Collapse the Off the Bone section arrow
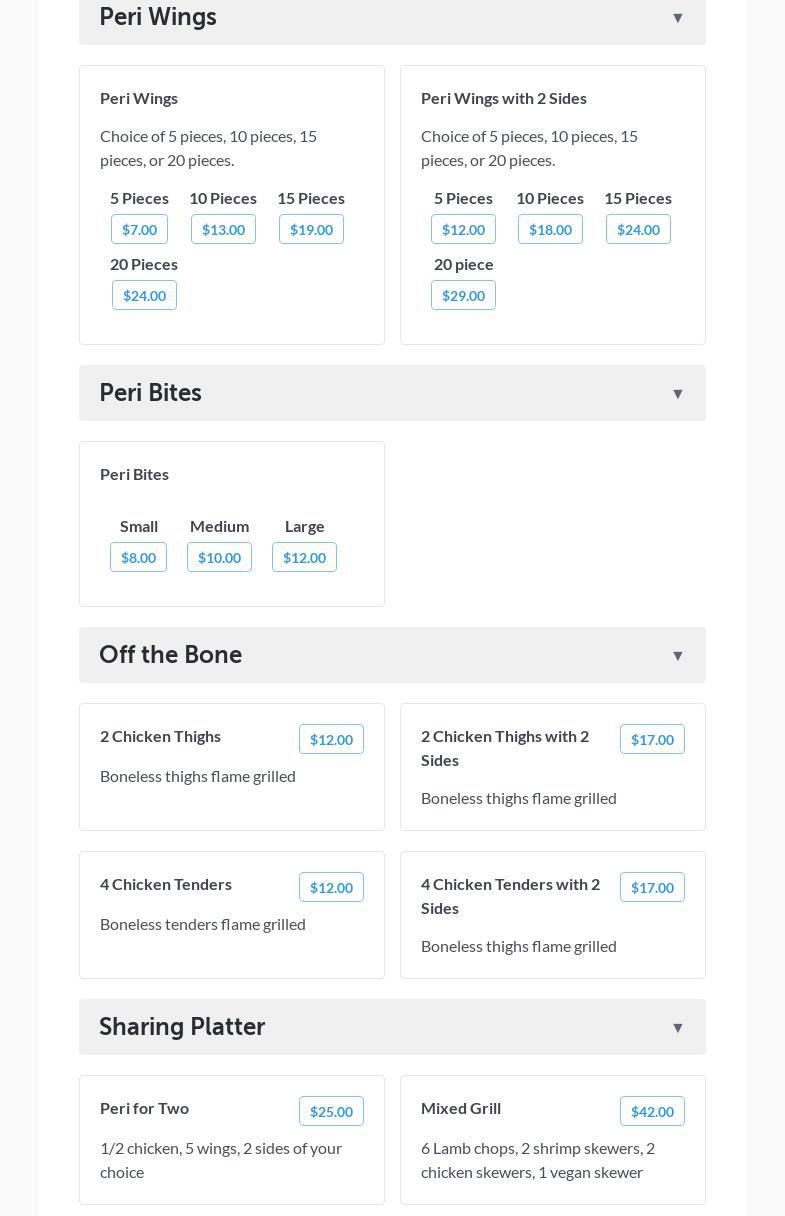 [x=677, y=656]
